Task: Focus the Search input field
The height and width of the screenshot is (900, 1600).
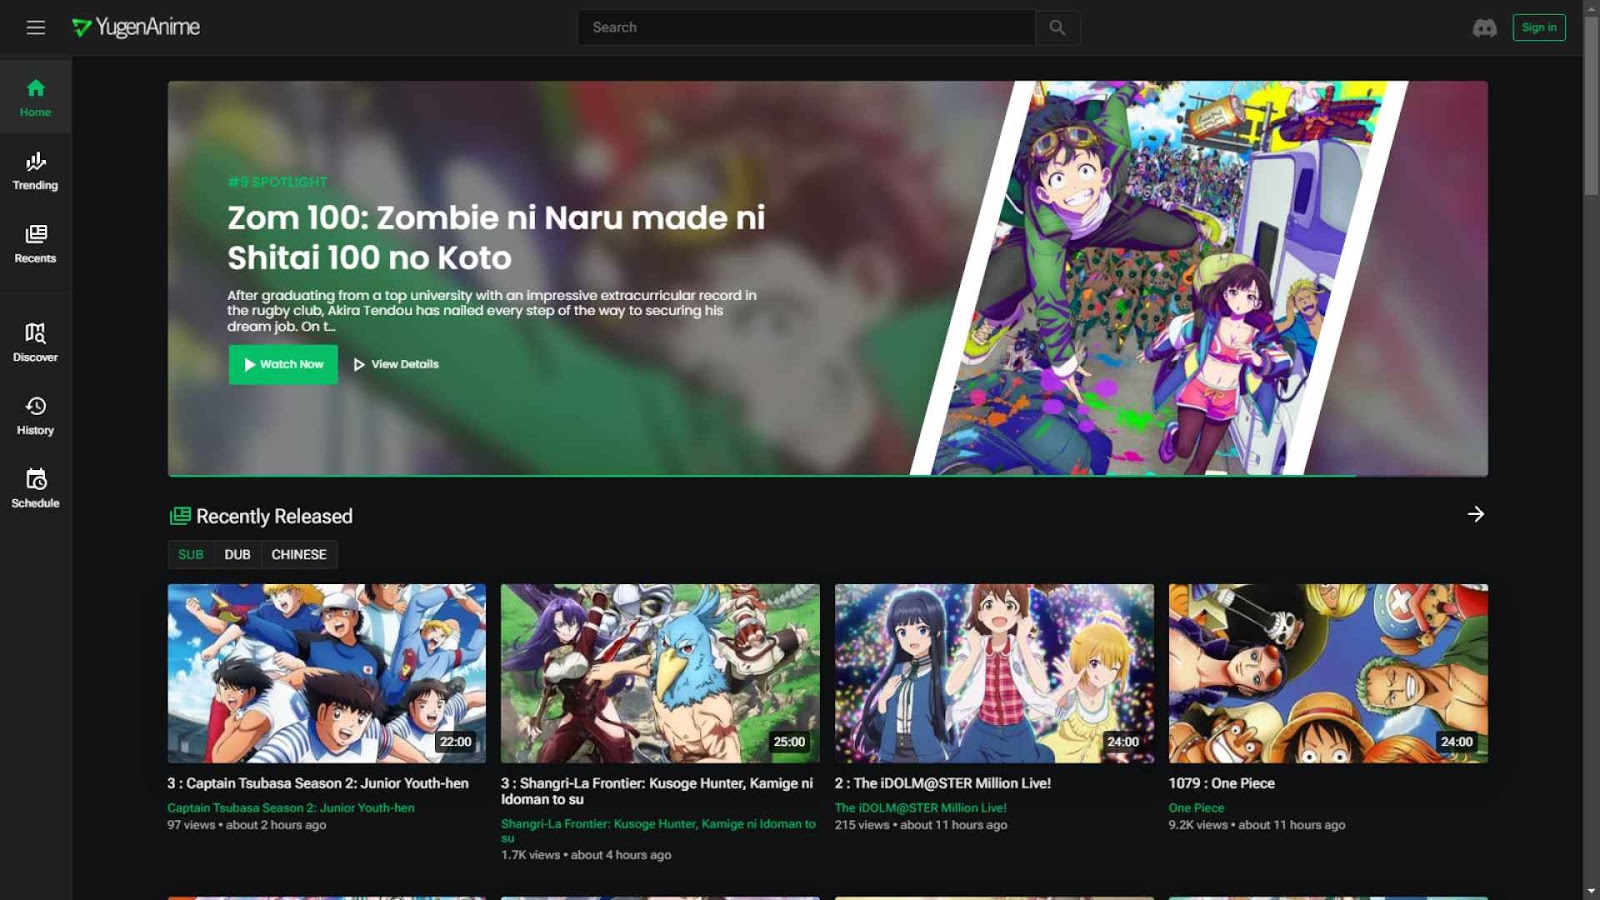Action: (x=806, y=28)
